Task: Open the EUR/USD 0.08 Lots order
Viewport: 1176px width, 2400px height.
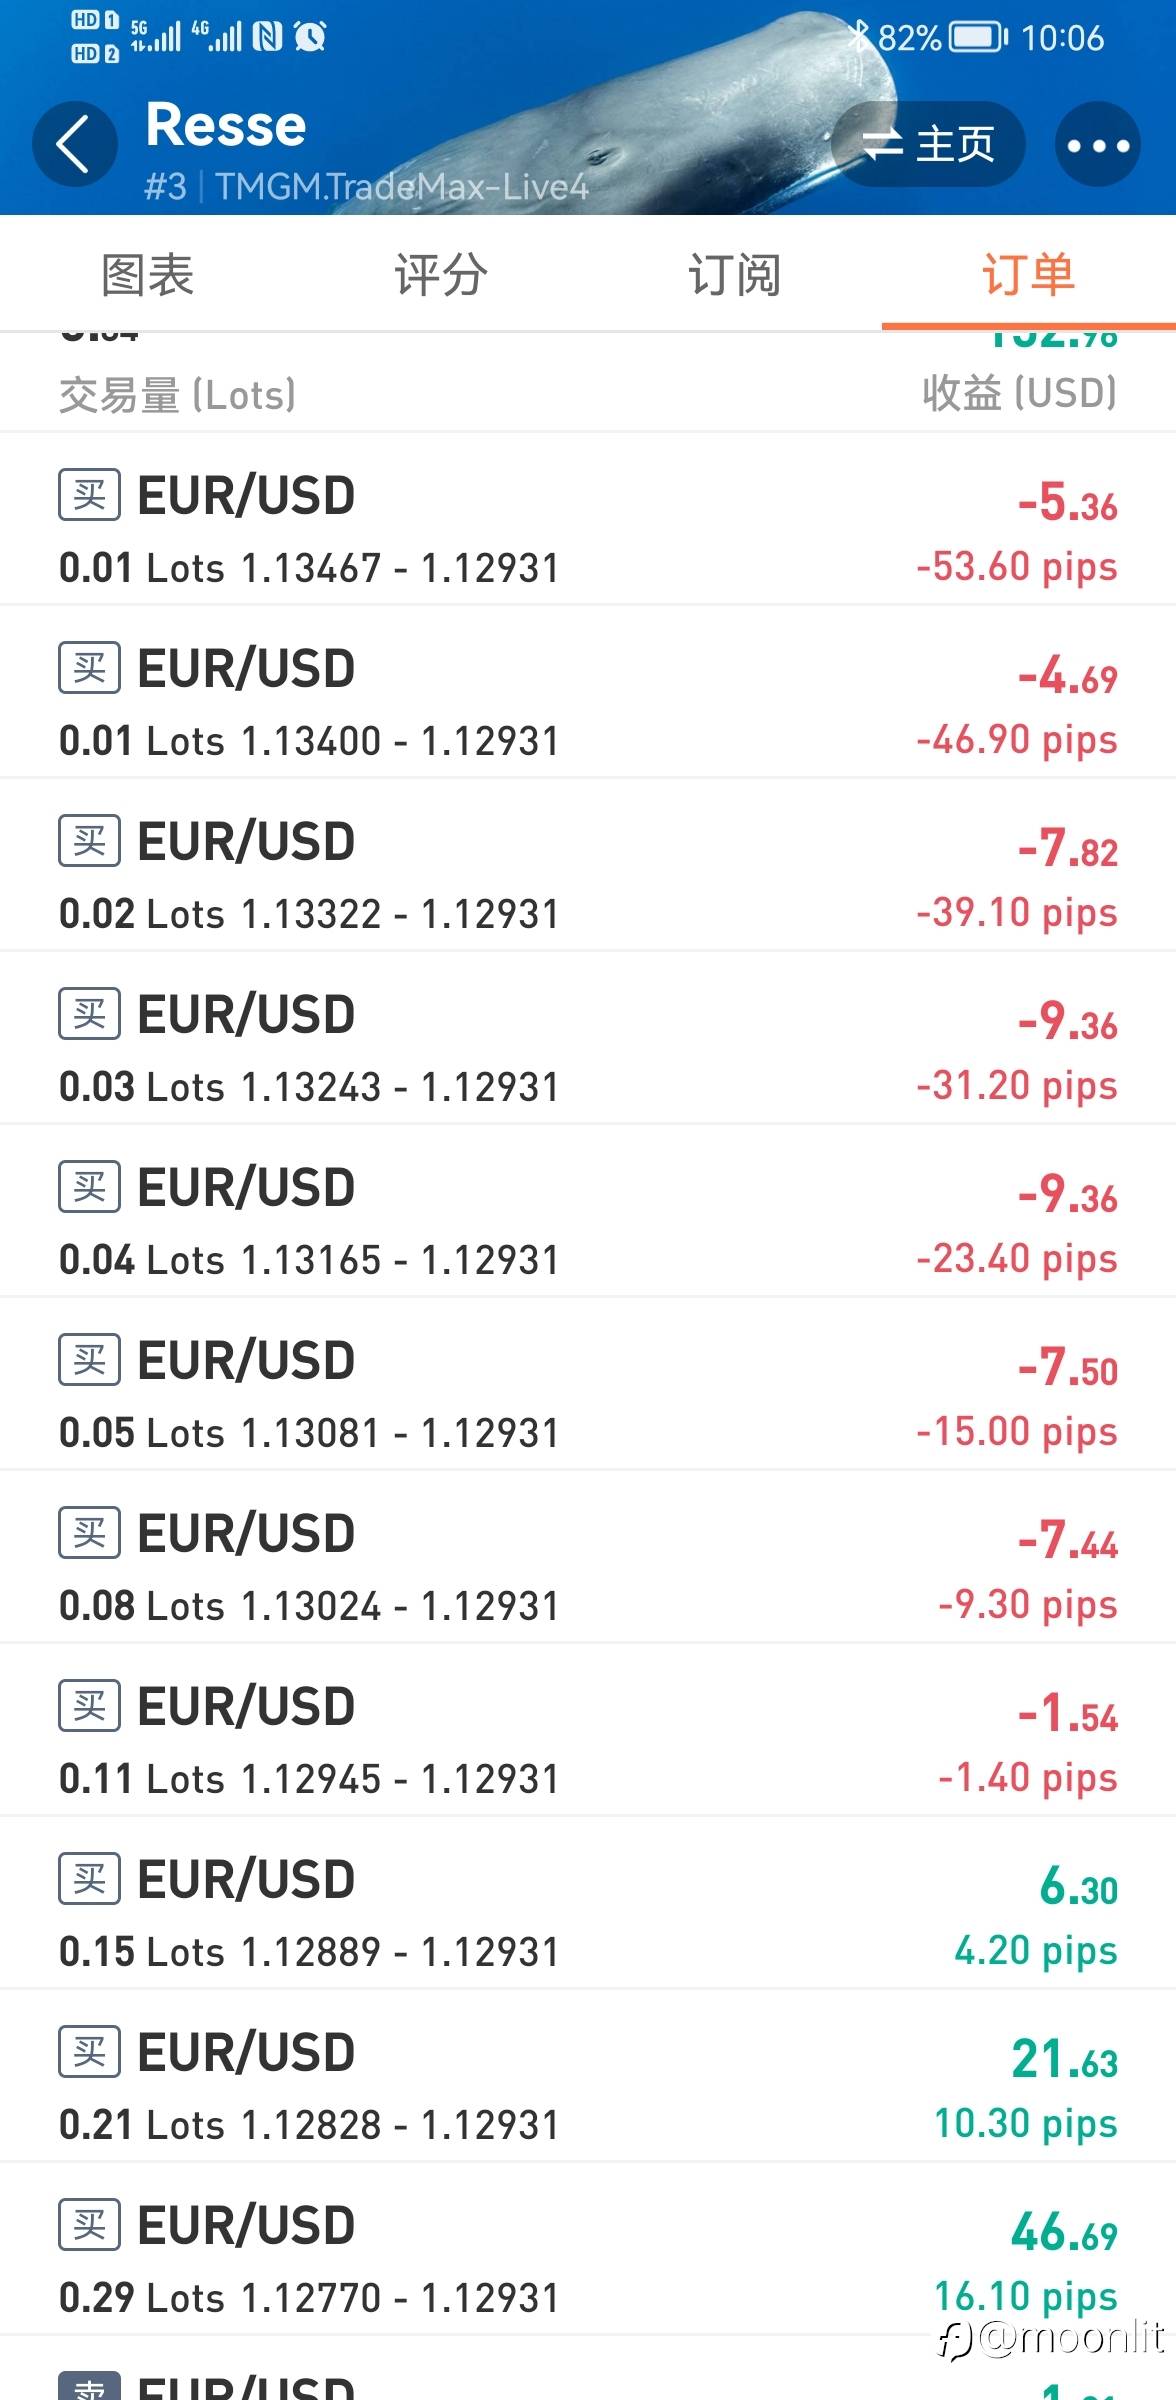Action: point(588,1557)
